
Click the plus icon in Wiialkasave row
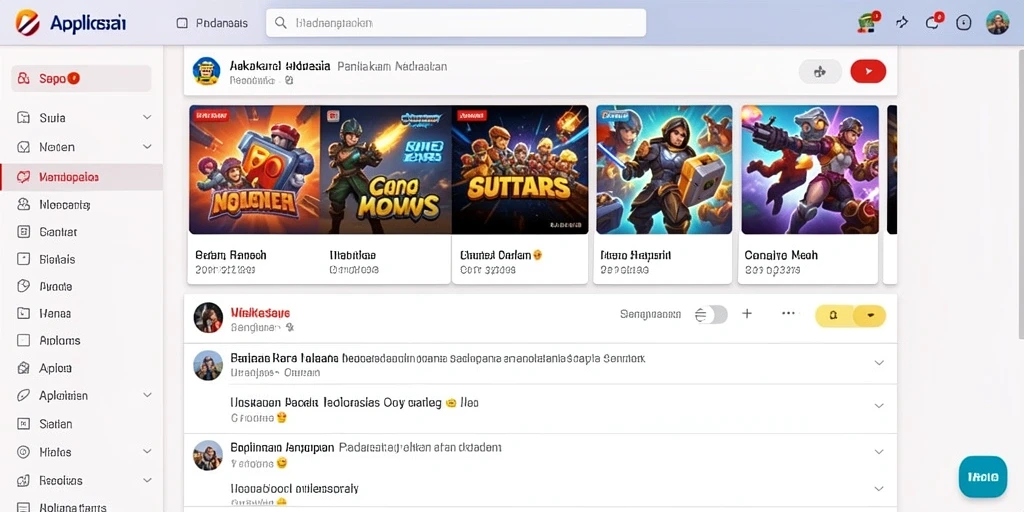[x=747, y=314]
